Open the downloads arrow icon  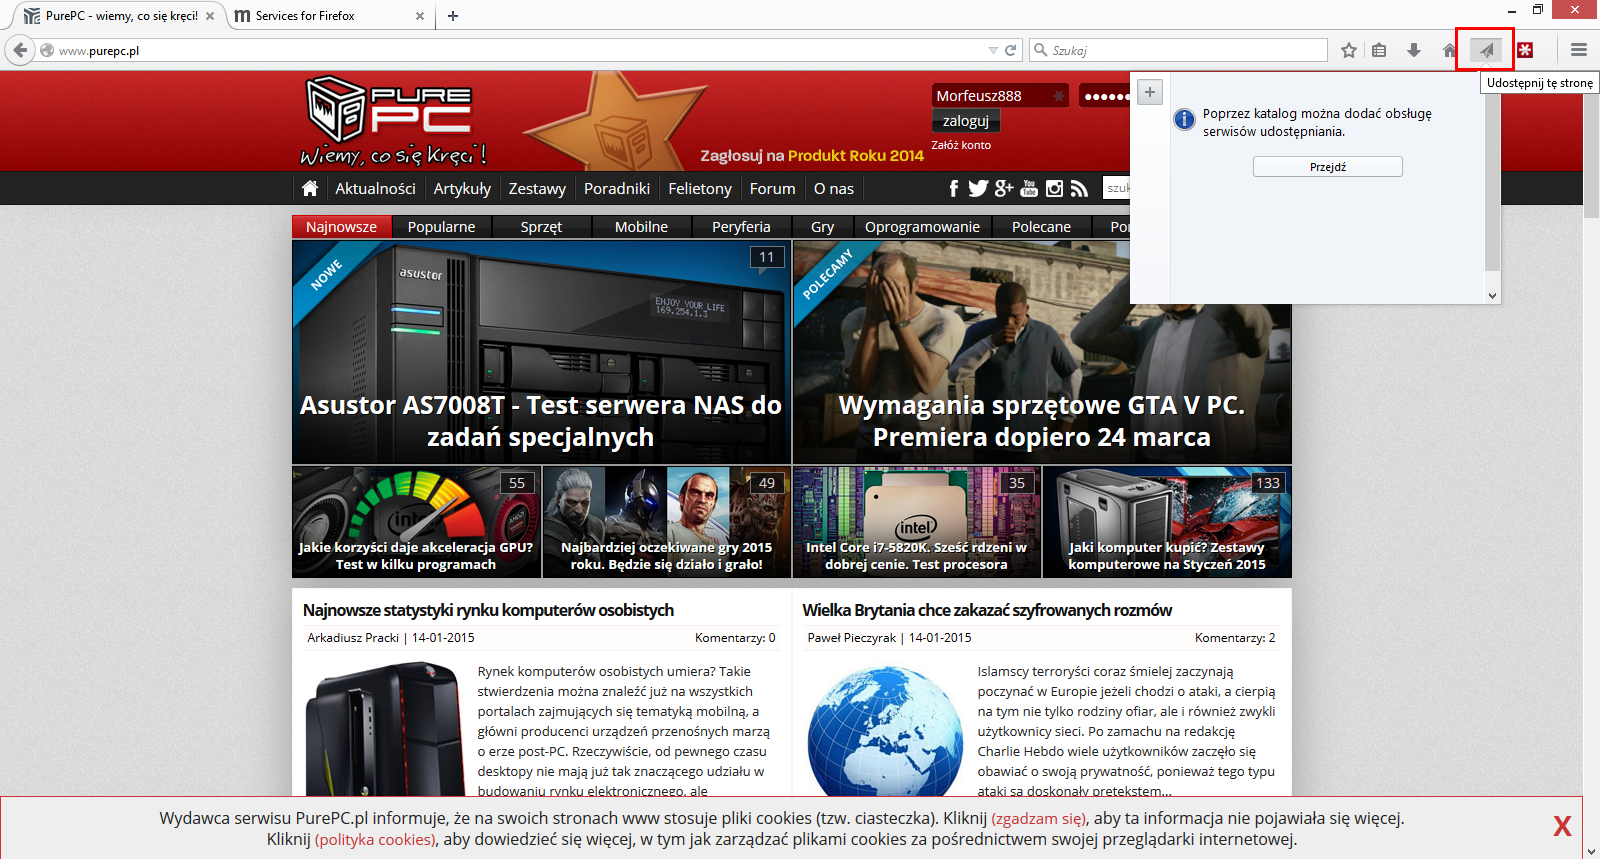pyautogui.click(x=1414, y=50)
